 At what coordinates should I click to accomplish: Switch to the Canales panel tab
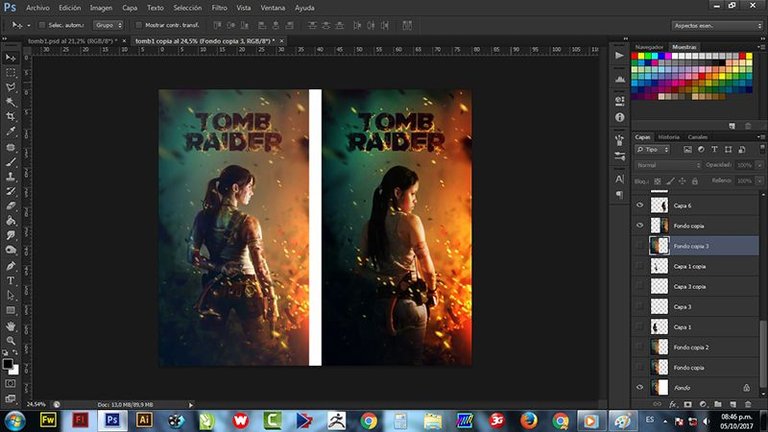(697, 137)
